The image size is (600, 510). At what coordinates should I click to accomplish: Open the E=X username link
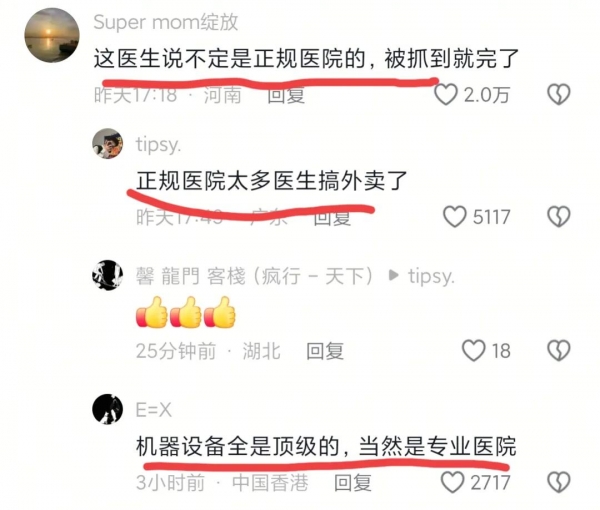tap(153, 410)
